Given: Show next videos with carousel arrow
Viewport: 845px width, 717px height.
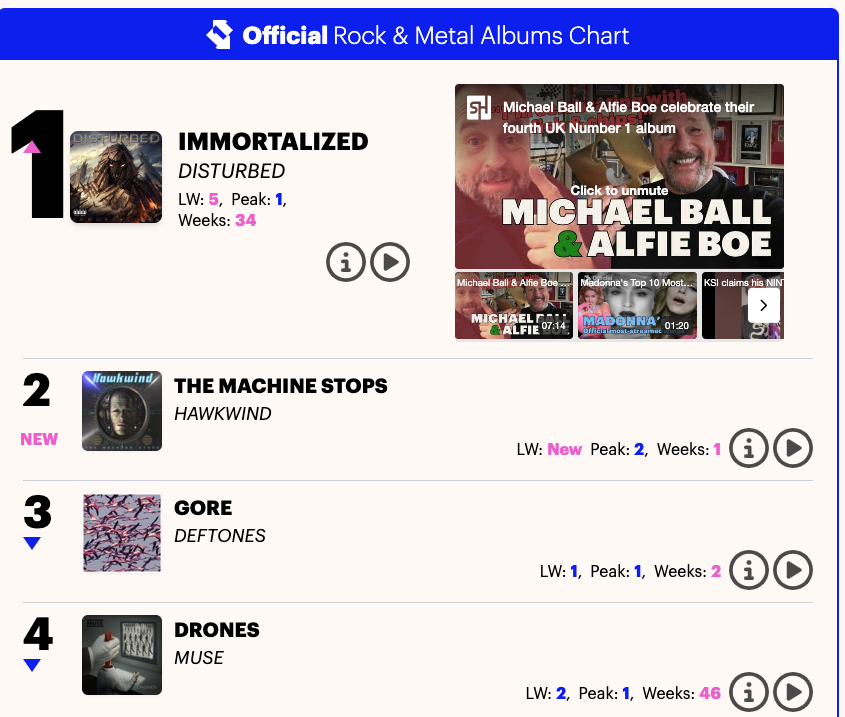Looking at the screenshot, I should pos(764,305).
